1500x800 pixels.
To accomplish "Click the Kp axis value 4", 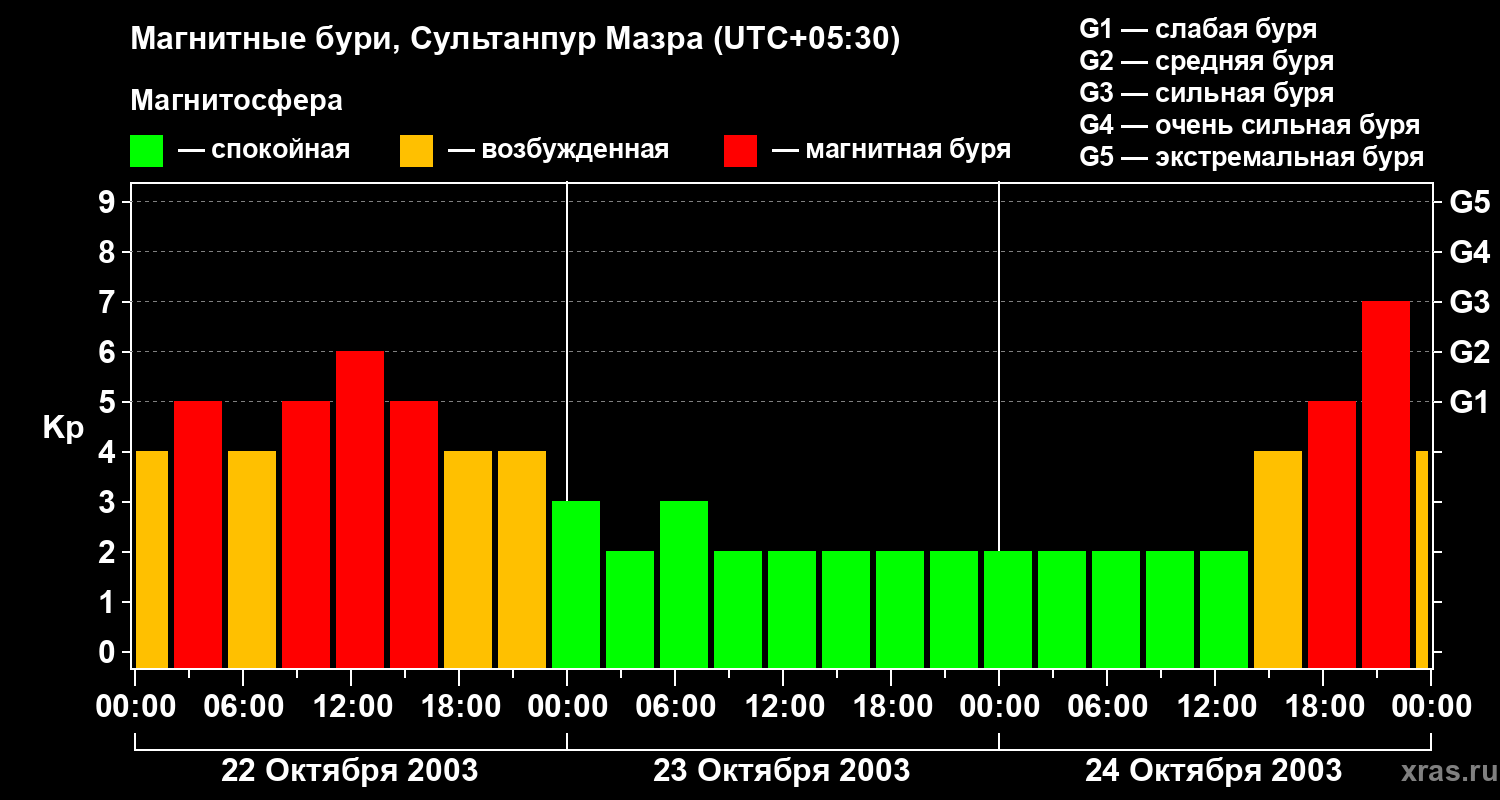I will [x=109, y=452].
